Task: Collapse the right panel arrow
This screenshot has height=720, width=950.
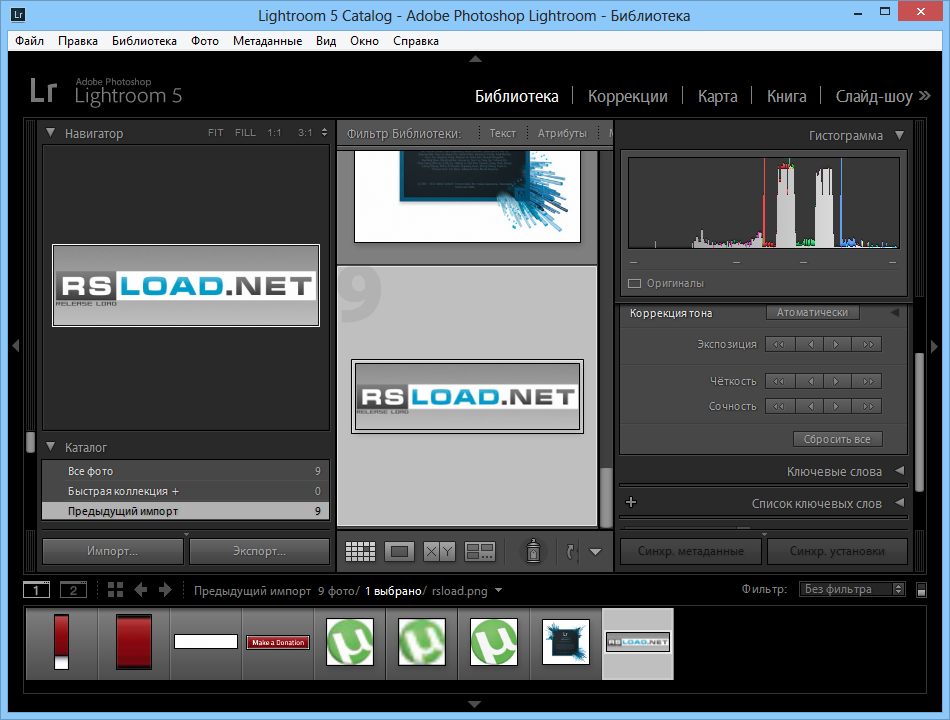Action: click(934, 346)
